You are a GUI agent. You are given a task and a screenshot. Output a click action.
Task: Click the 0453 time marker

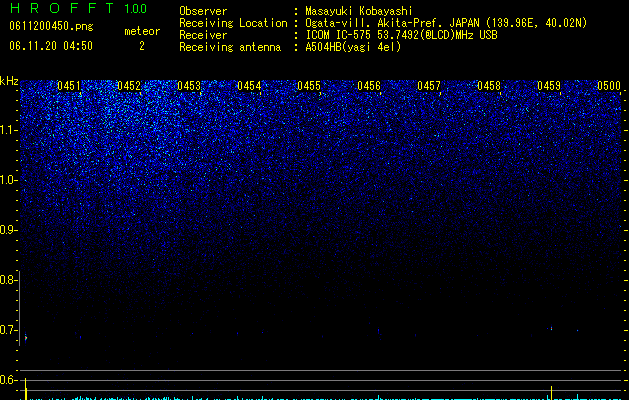tap(189, 86)
